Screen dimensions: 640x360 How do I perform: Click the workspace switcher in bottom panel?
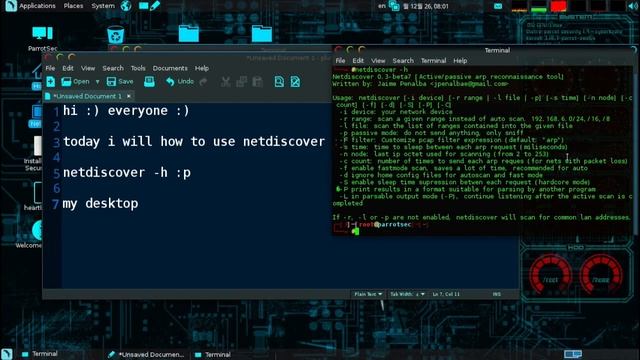coord(573,354)
